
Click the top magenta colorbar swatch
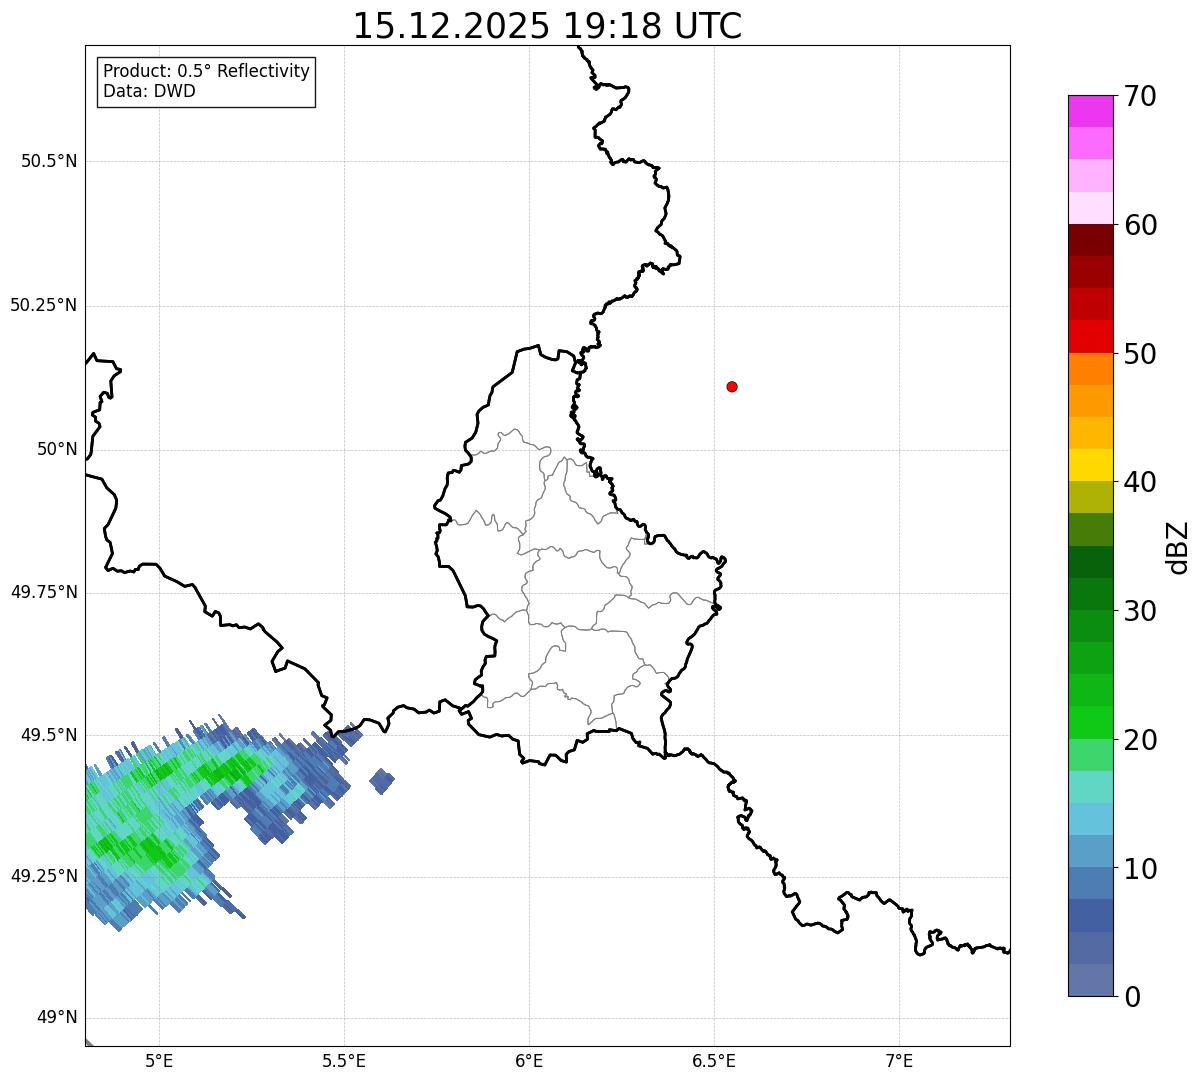coord(1090,111)
